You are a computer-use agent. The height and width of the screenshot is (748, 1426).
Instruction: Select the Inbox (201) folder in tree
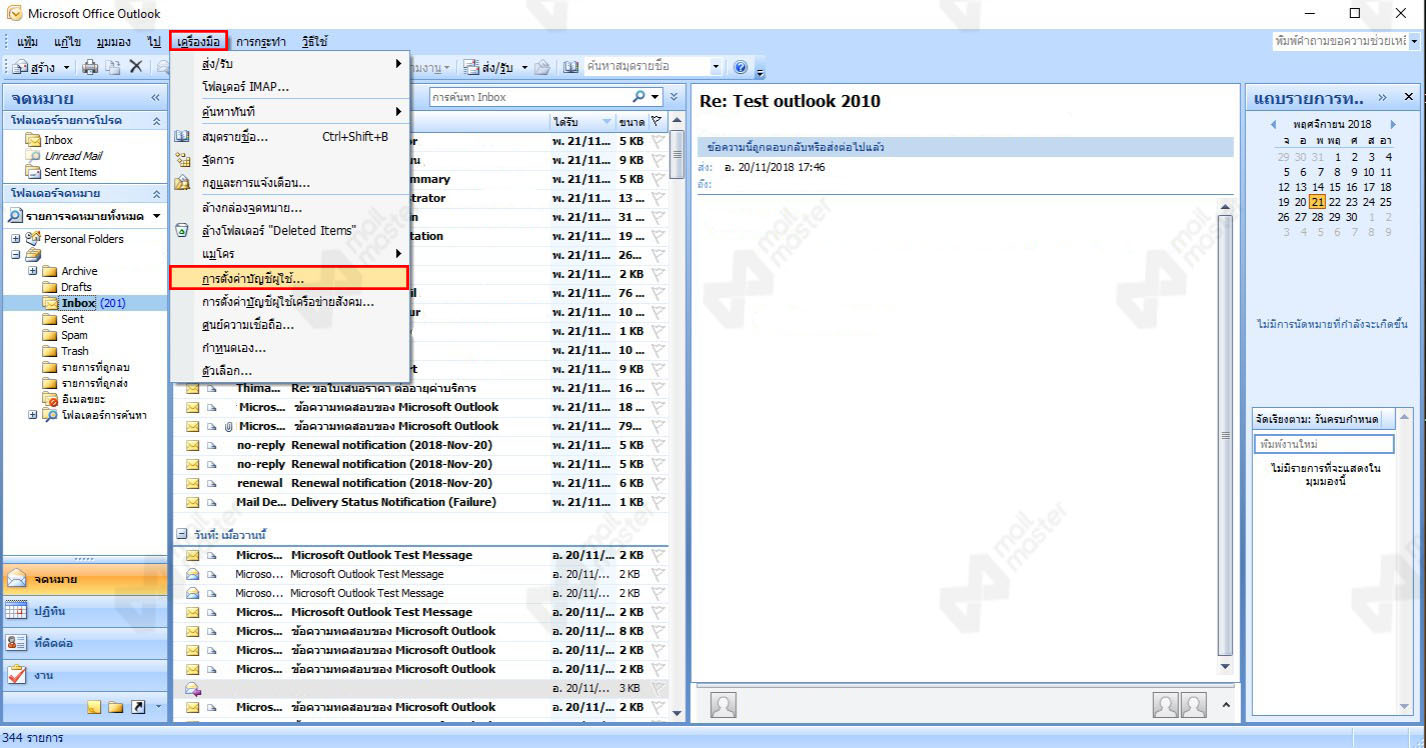point(92,303)
